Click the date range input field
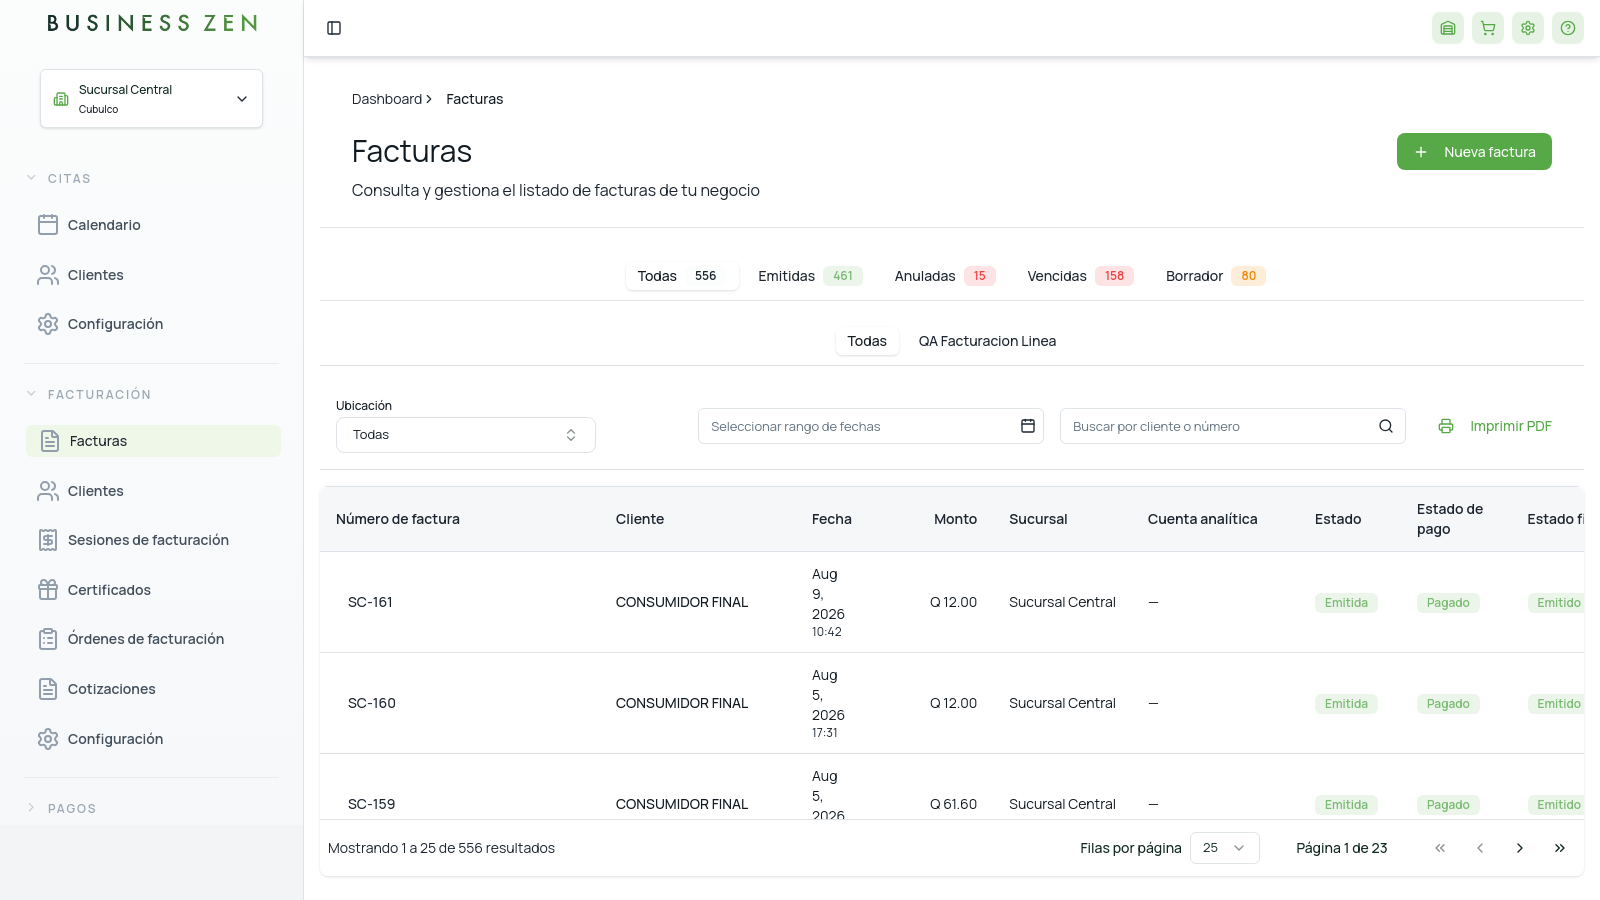The width and height of the screenshot is (1600, 900). click(x=871, y=426)
